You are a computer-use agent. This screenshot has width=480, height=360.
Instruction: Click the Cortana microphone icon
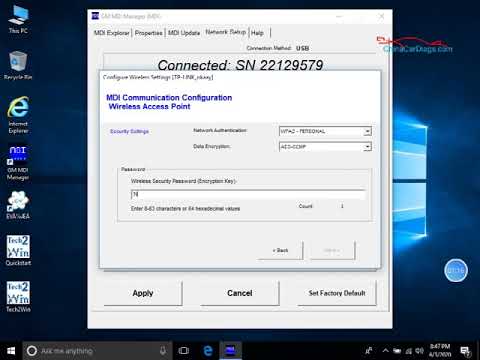coord(163,351)
